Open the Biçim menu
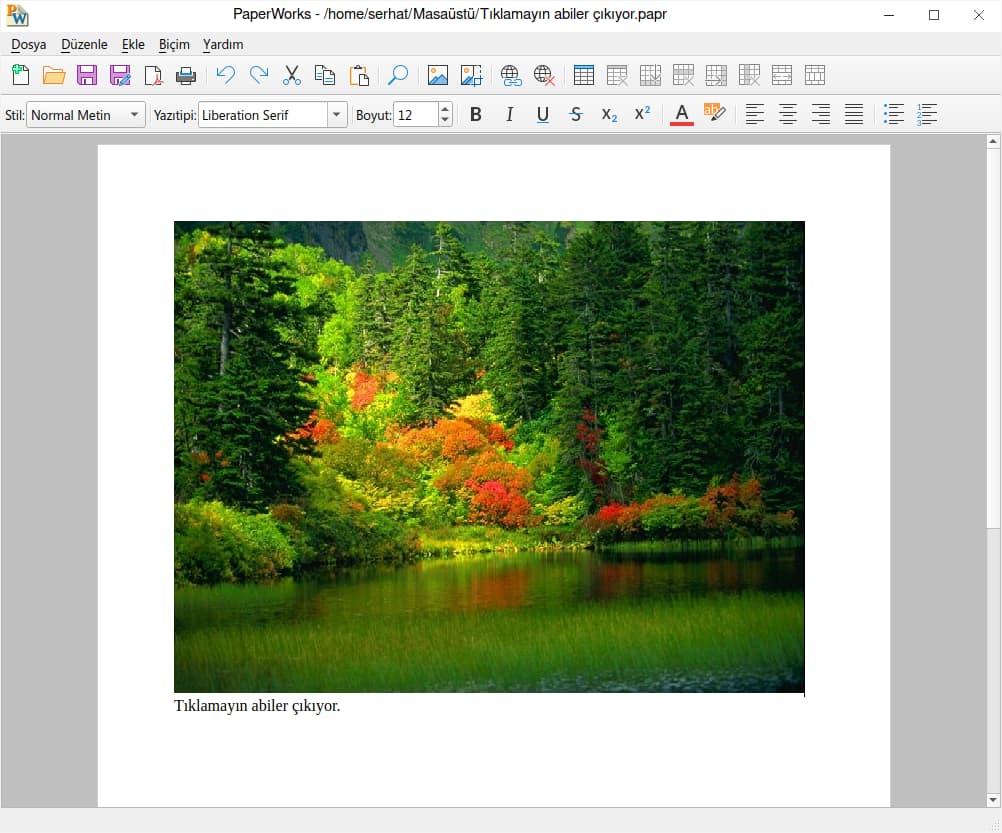Image resolution: width=1002 pixels, height=833 pixels. tap(174, 44)
